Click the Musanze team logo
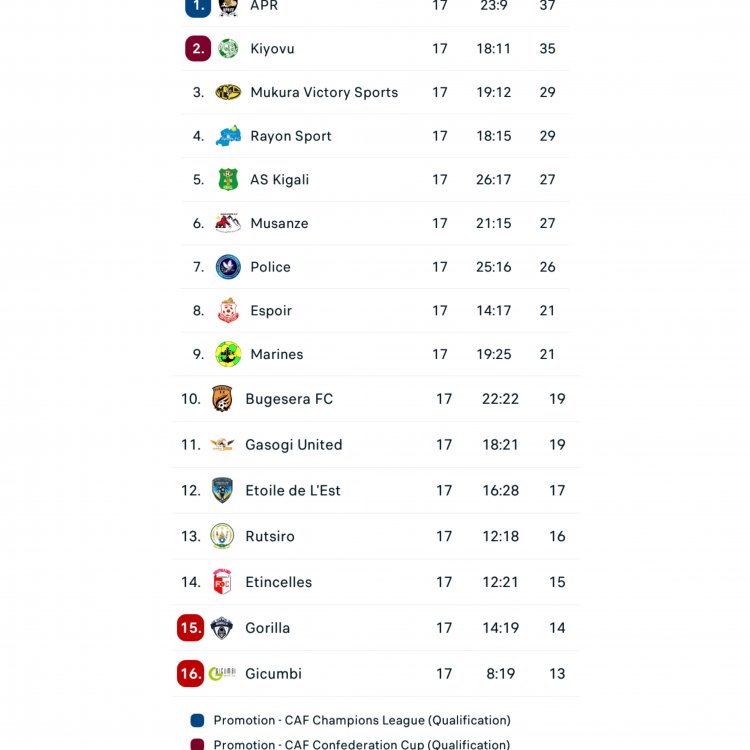The image size is (750, 750). pyautogui.click(x=228, y=223)
